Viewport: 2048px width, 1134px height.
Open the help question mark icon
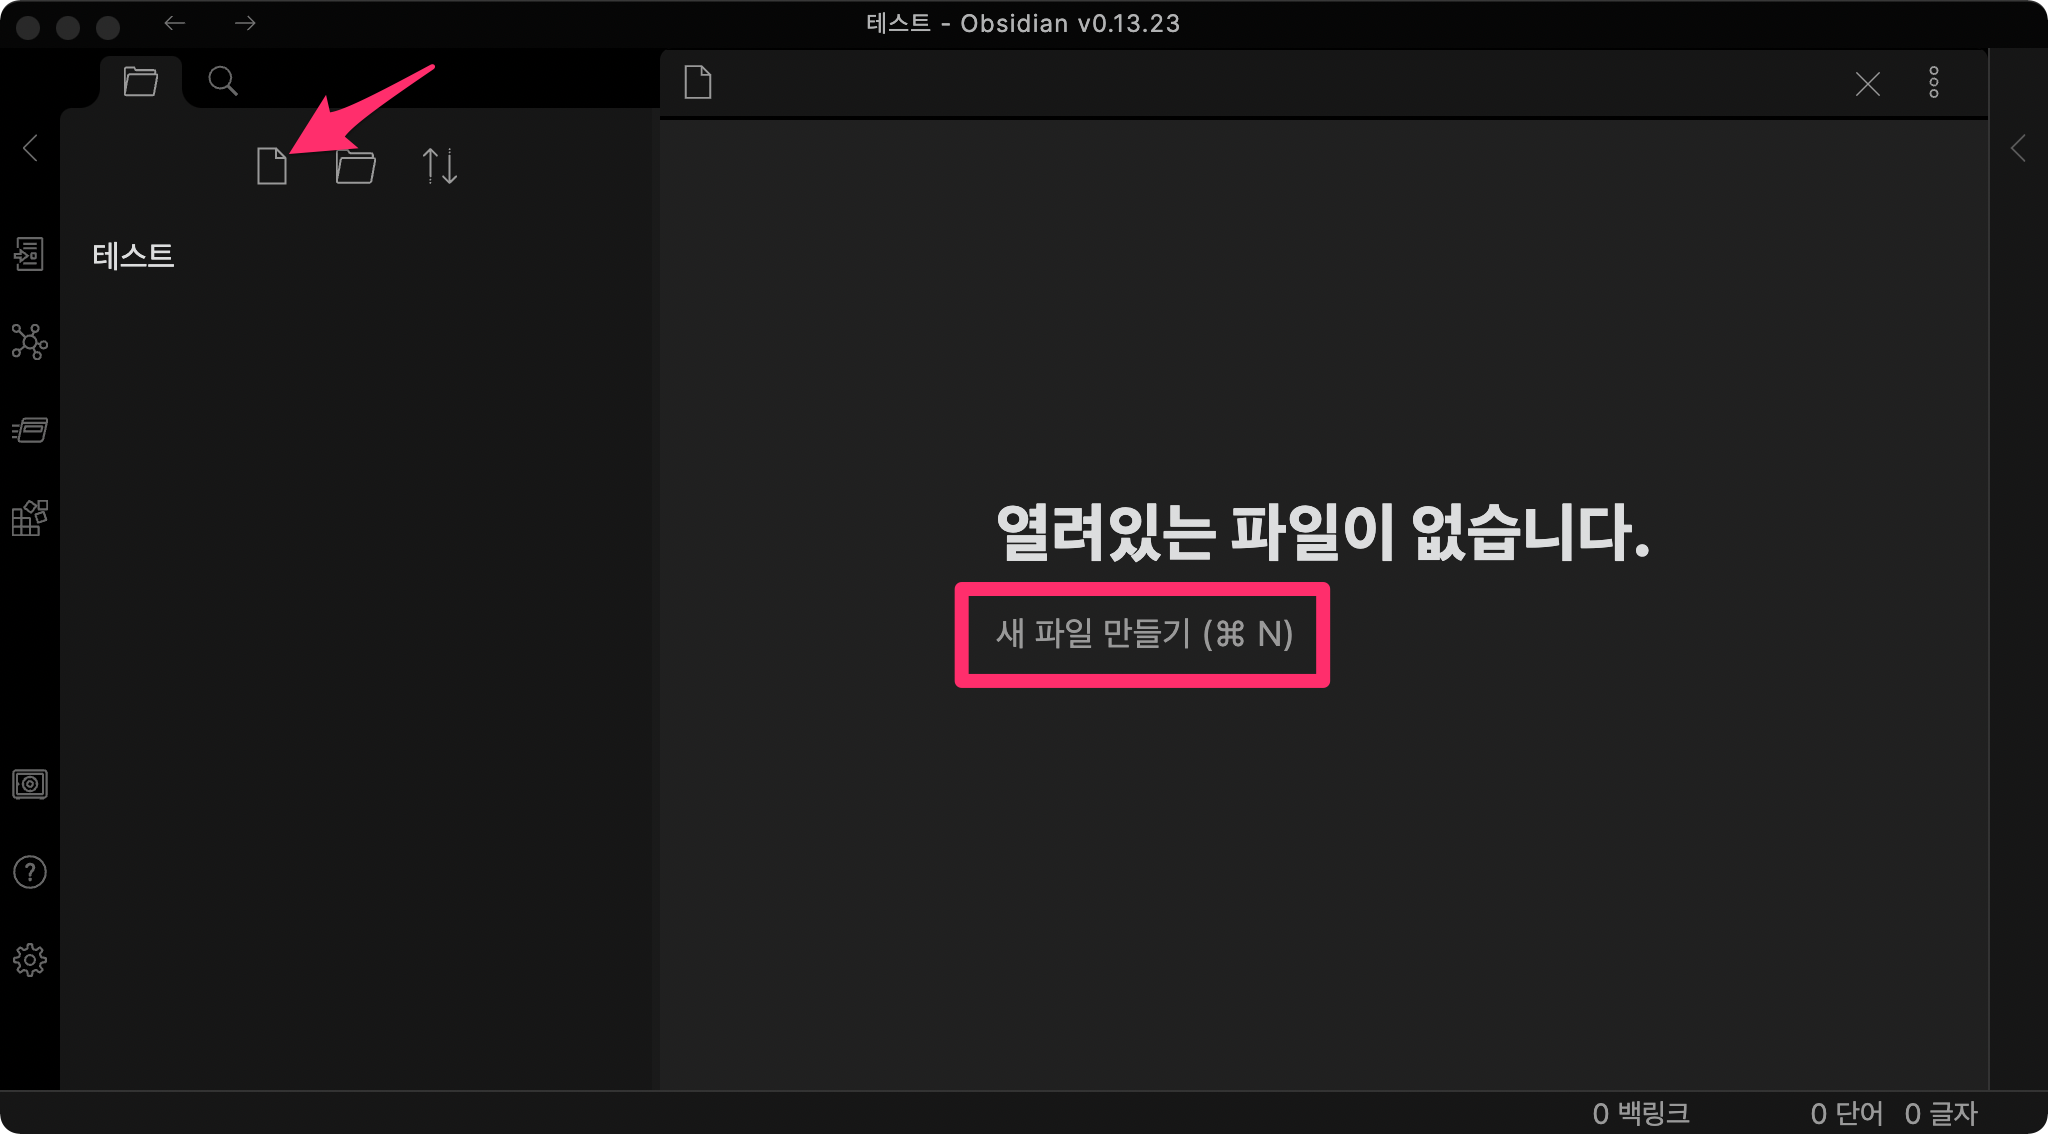tap(29, 872)
